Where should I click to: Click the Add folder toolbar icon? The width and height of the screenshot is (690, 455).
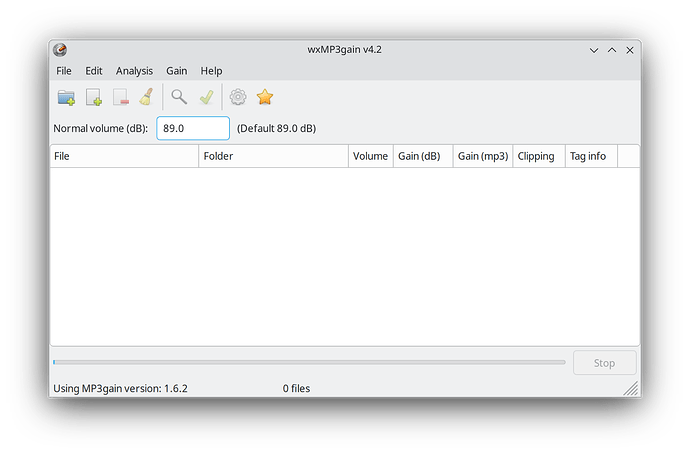(66, 97)
